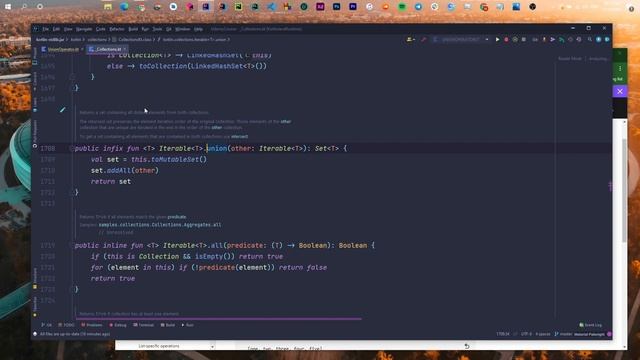Open the Pull Requests tool window stripe

[x=35, y=134]
